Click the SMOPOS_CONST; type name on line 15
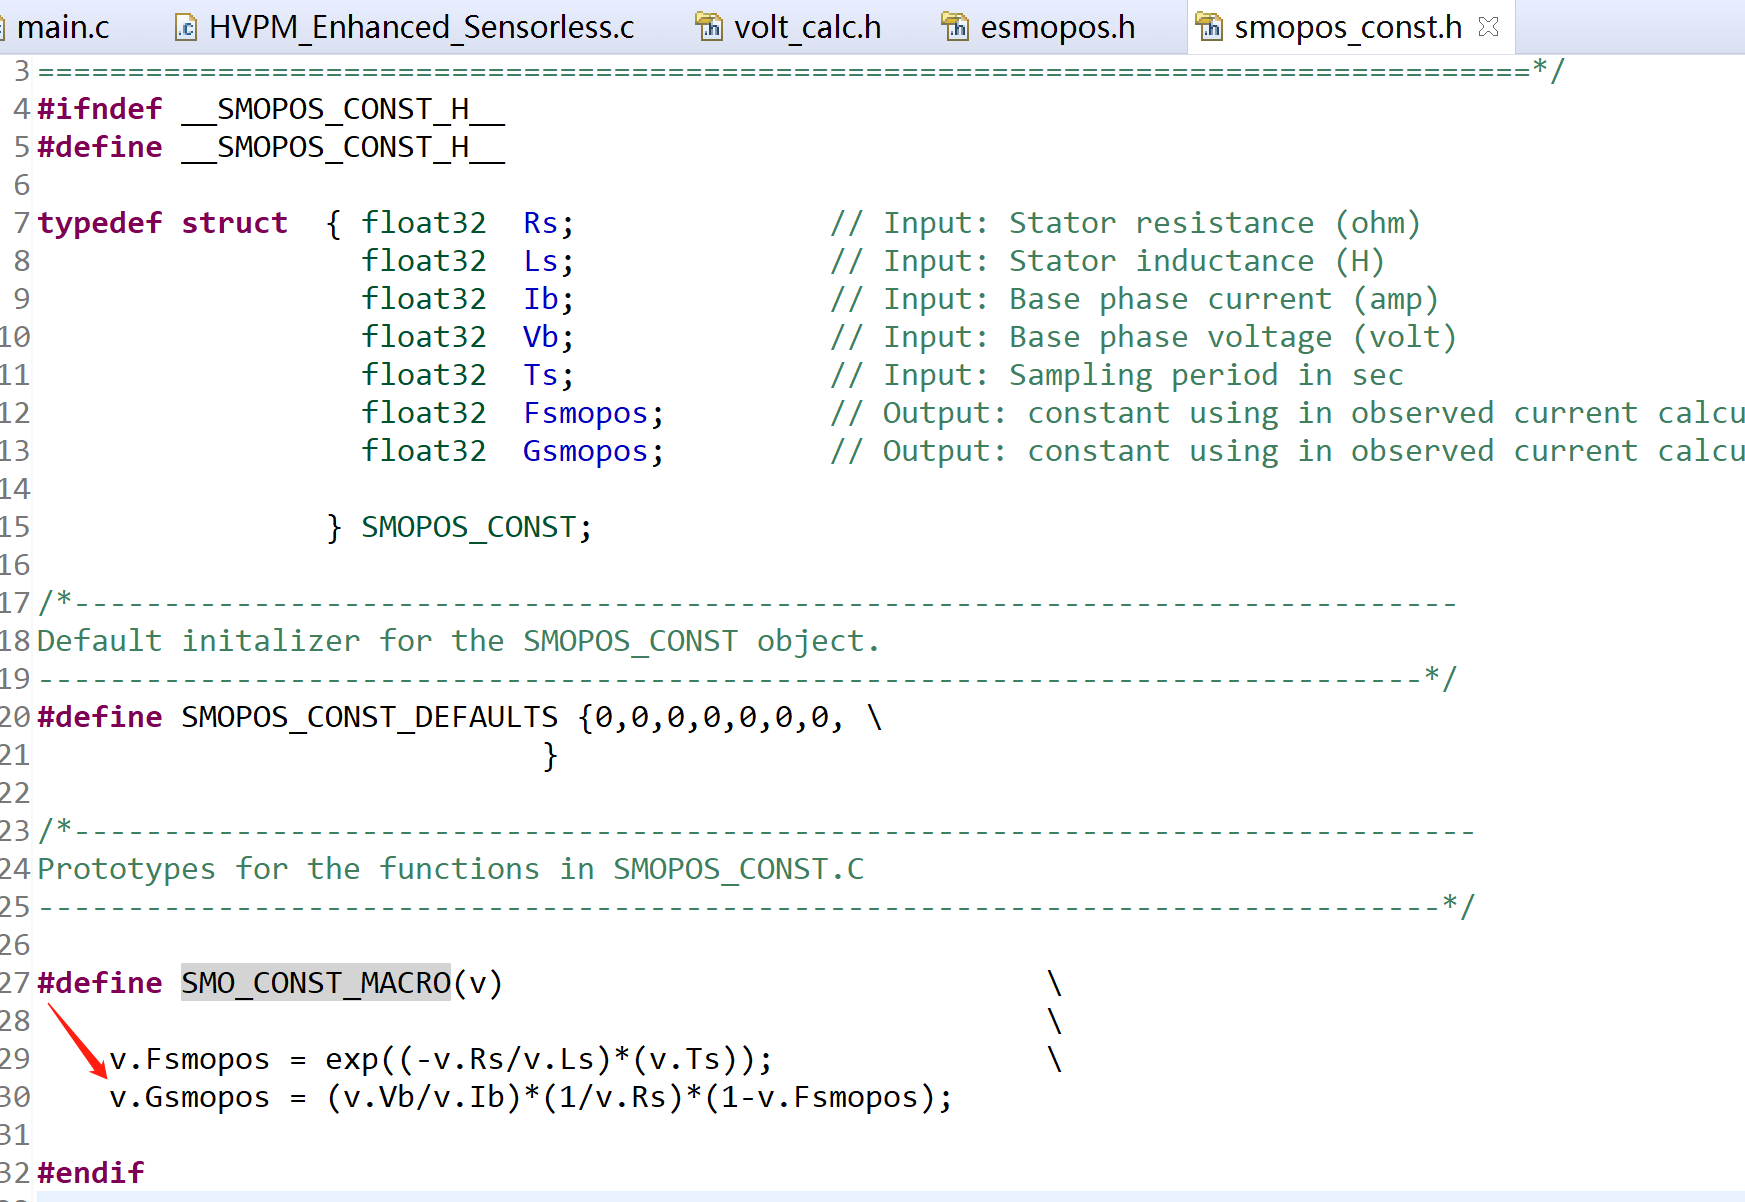The image size is (1745, 1202). point(476,527)
